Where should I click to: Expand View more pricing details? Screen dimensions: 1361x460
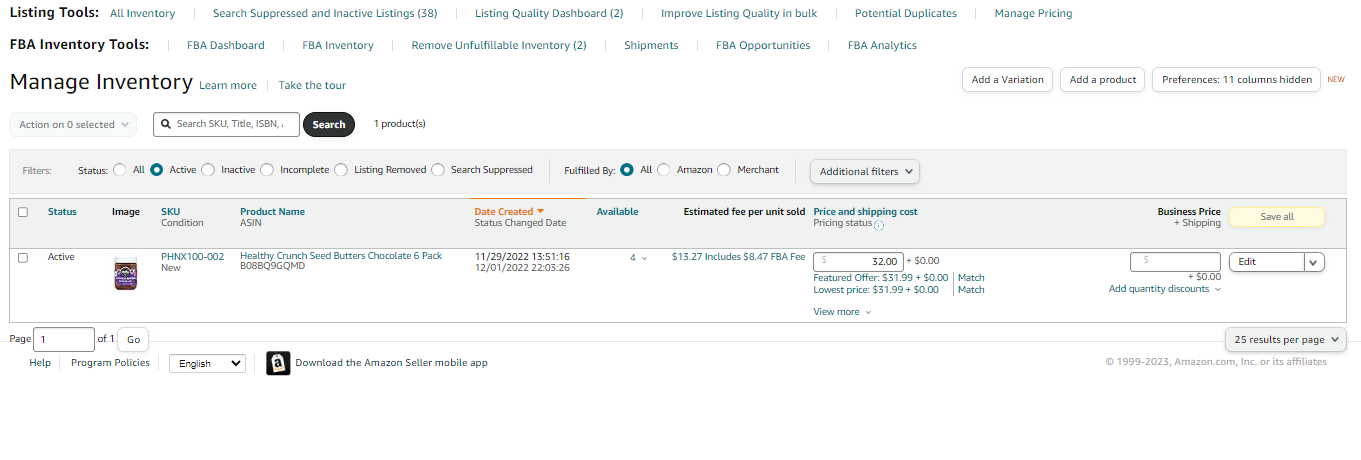(x=842, y=312)
